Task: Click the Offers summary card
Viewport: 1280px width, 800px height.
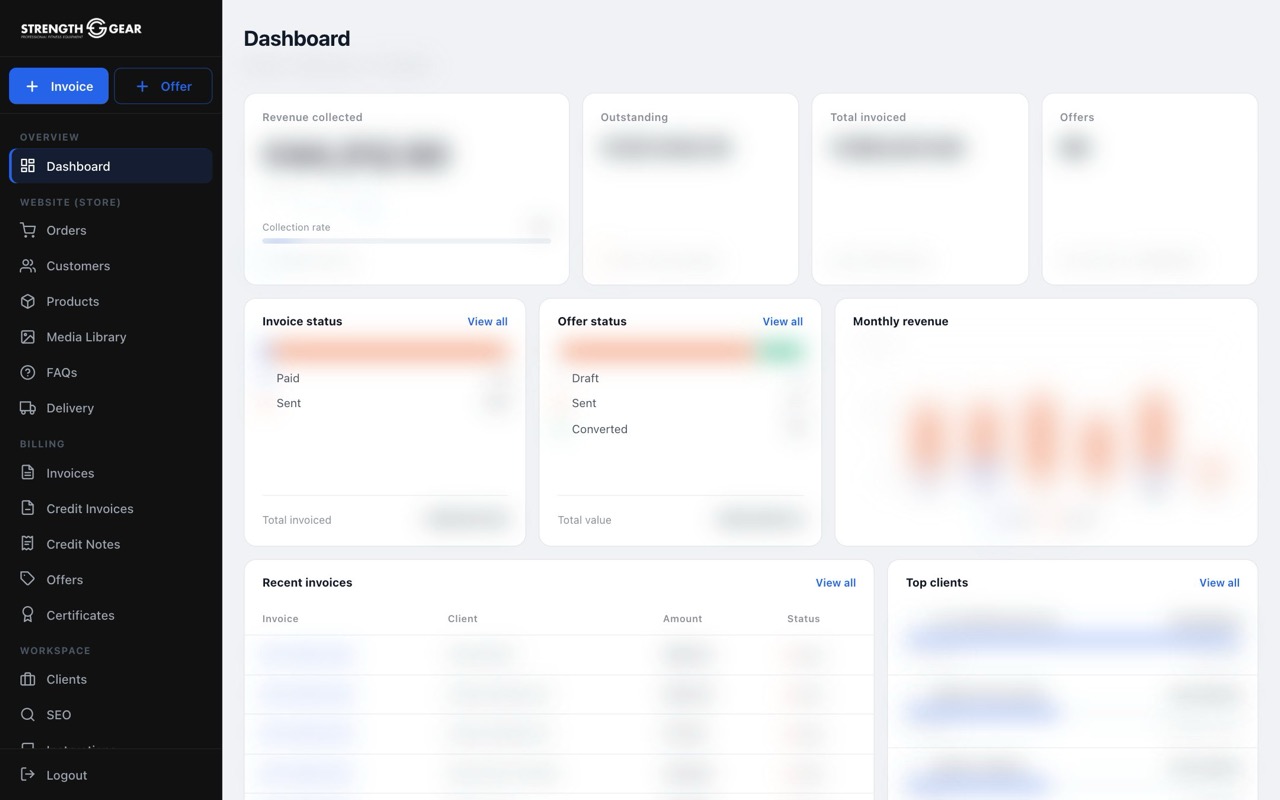Action: [1150, 189]
